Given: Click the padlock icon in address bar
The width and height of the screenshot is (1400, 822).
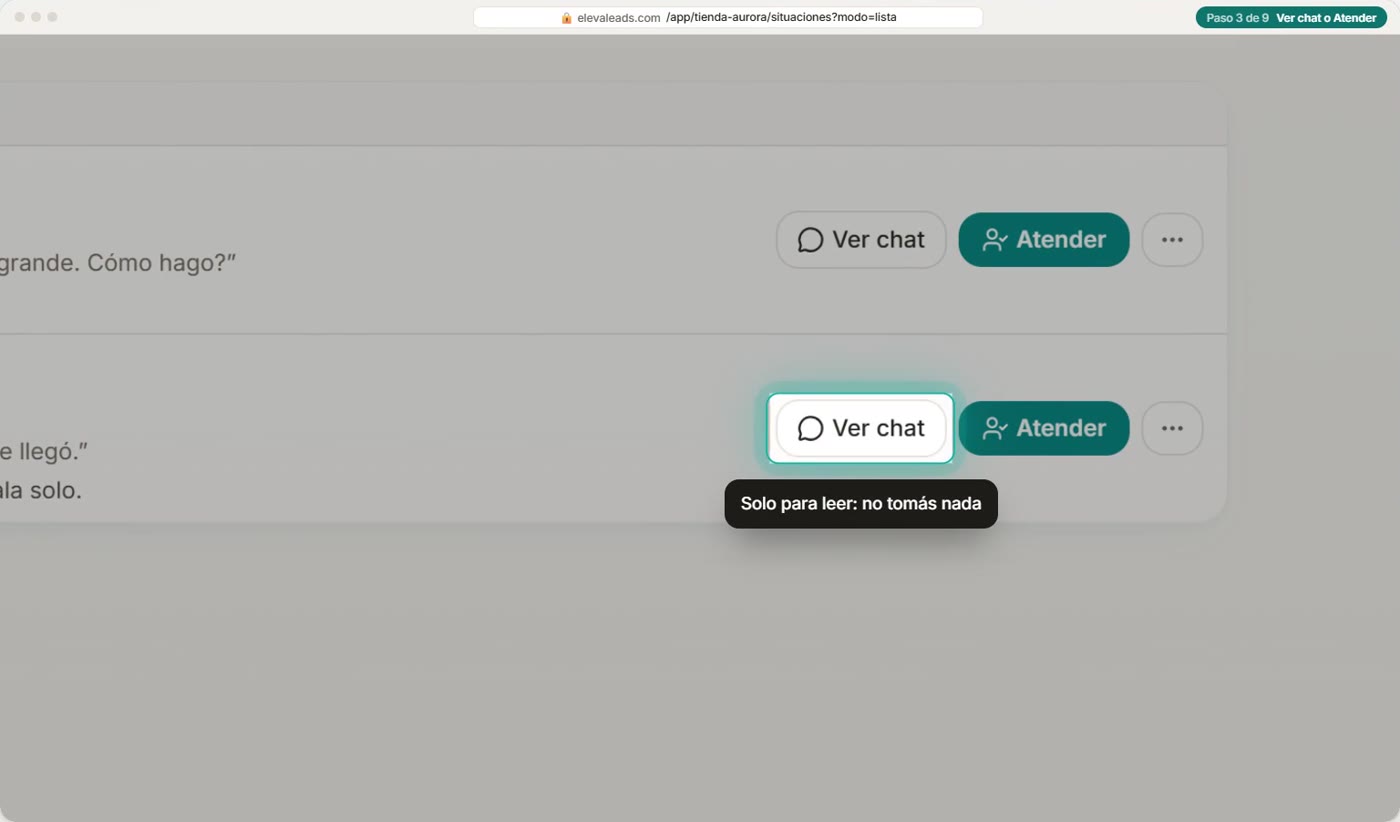Looking at the screenshot, I should (x=566, y=18).
